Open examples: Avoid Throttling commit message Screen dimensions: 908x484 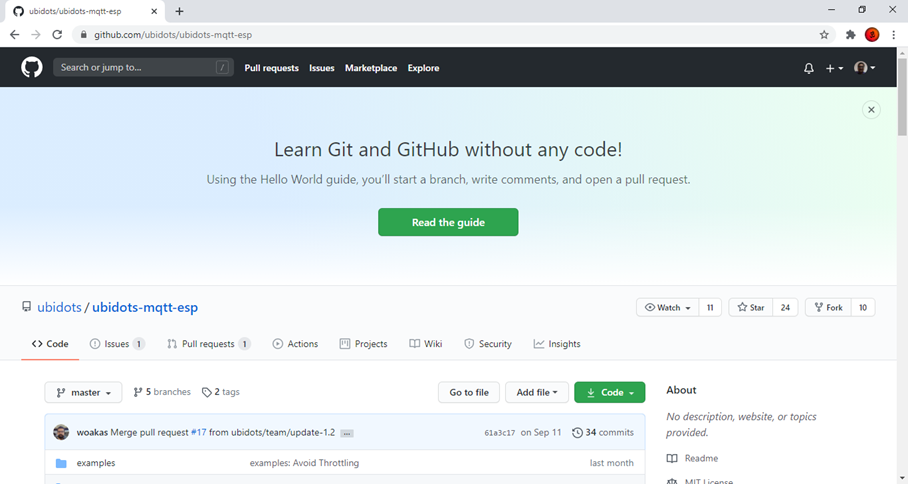[x=304, y=463]
